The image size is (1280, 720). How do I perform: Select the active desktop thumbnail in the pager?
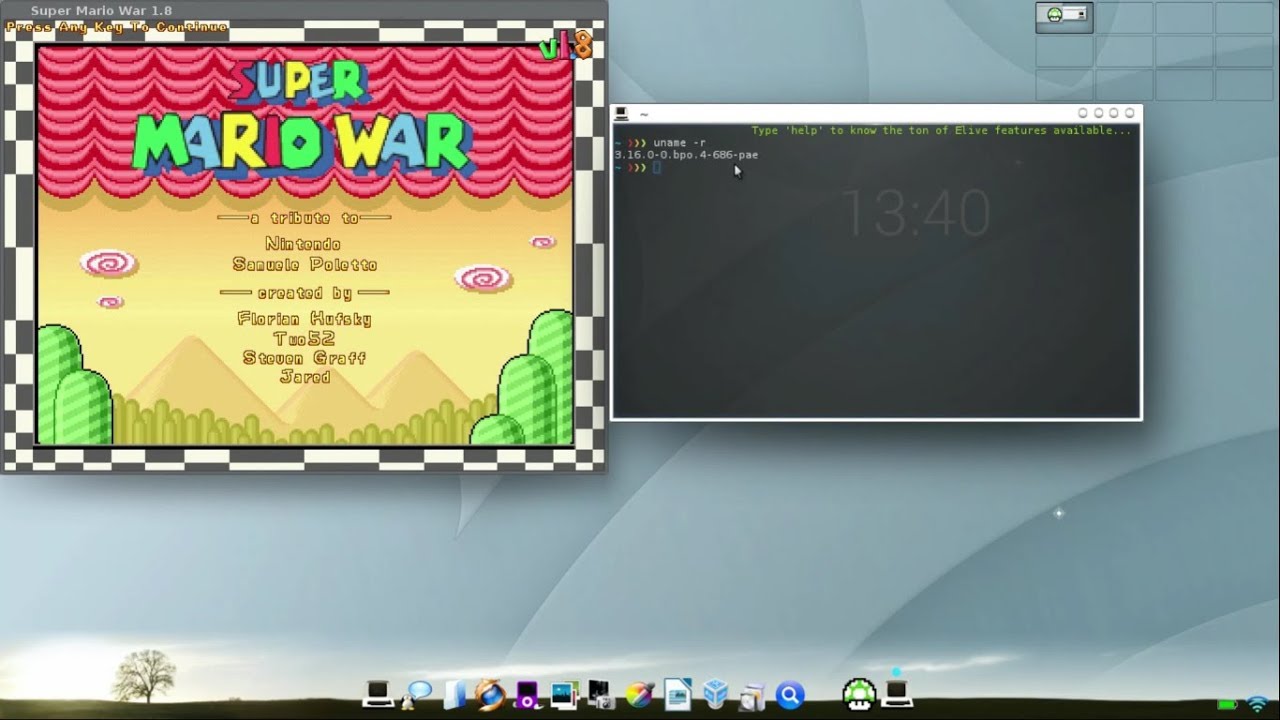click(x=1064, y=17)
